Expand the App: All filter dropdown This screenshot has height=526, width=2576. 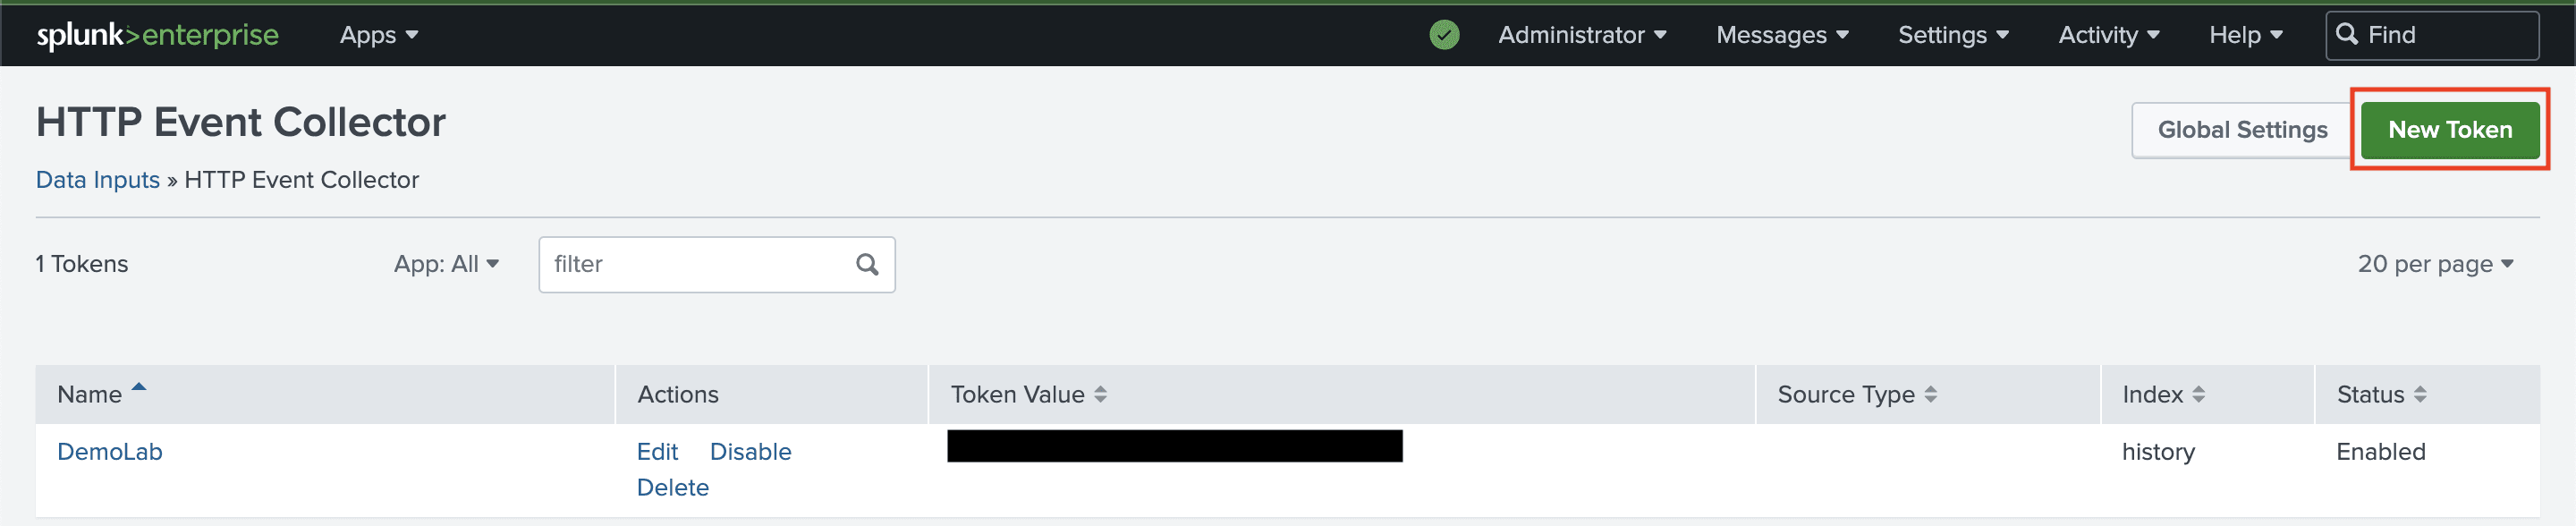tap(446, 264)
